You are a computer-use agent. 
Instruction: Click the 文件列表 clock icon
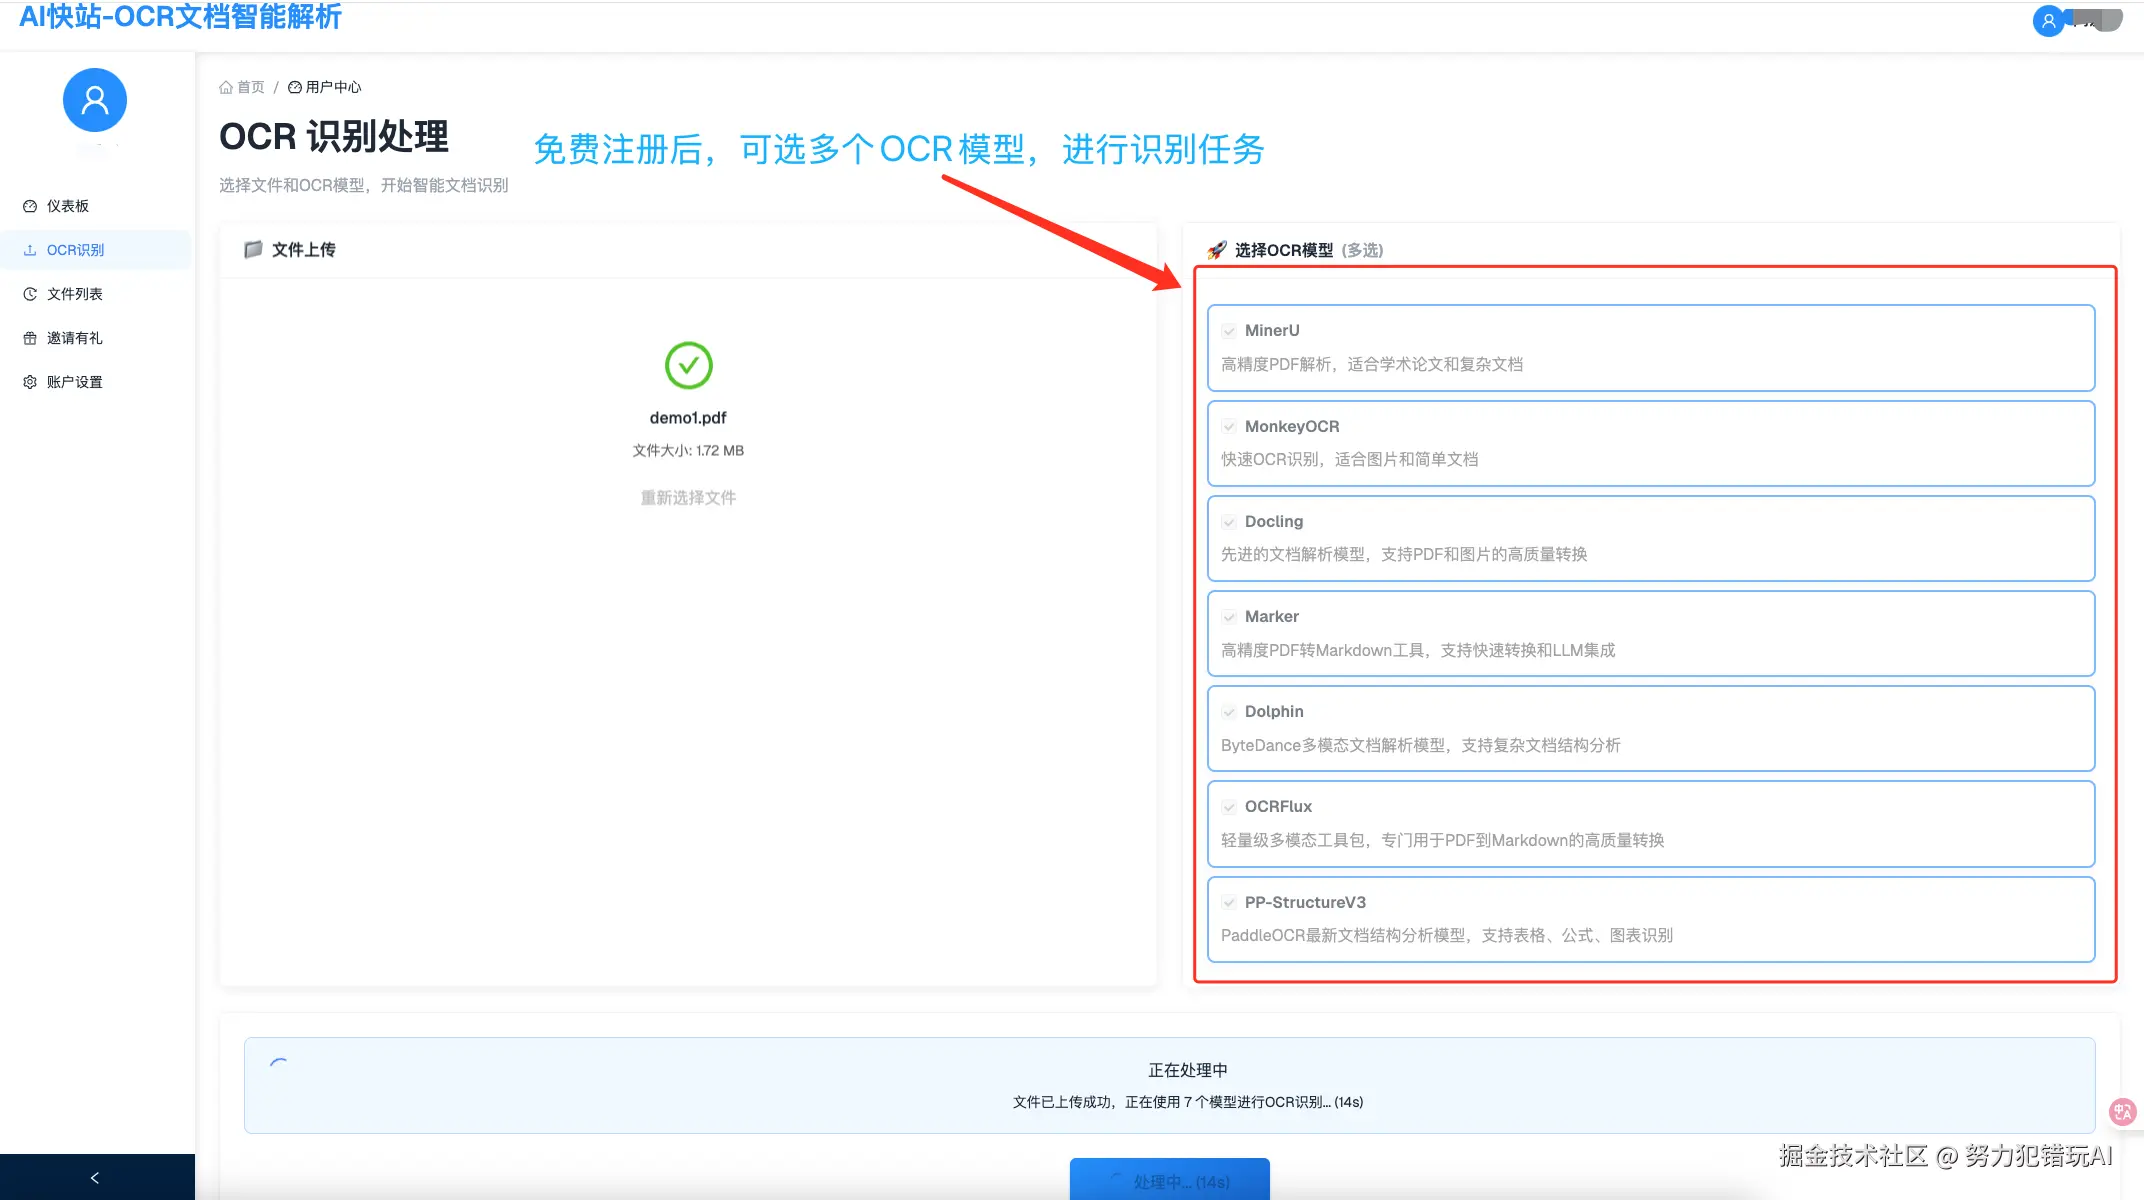tap(30, 293)
